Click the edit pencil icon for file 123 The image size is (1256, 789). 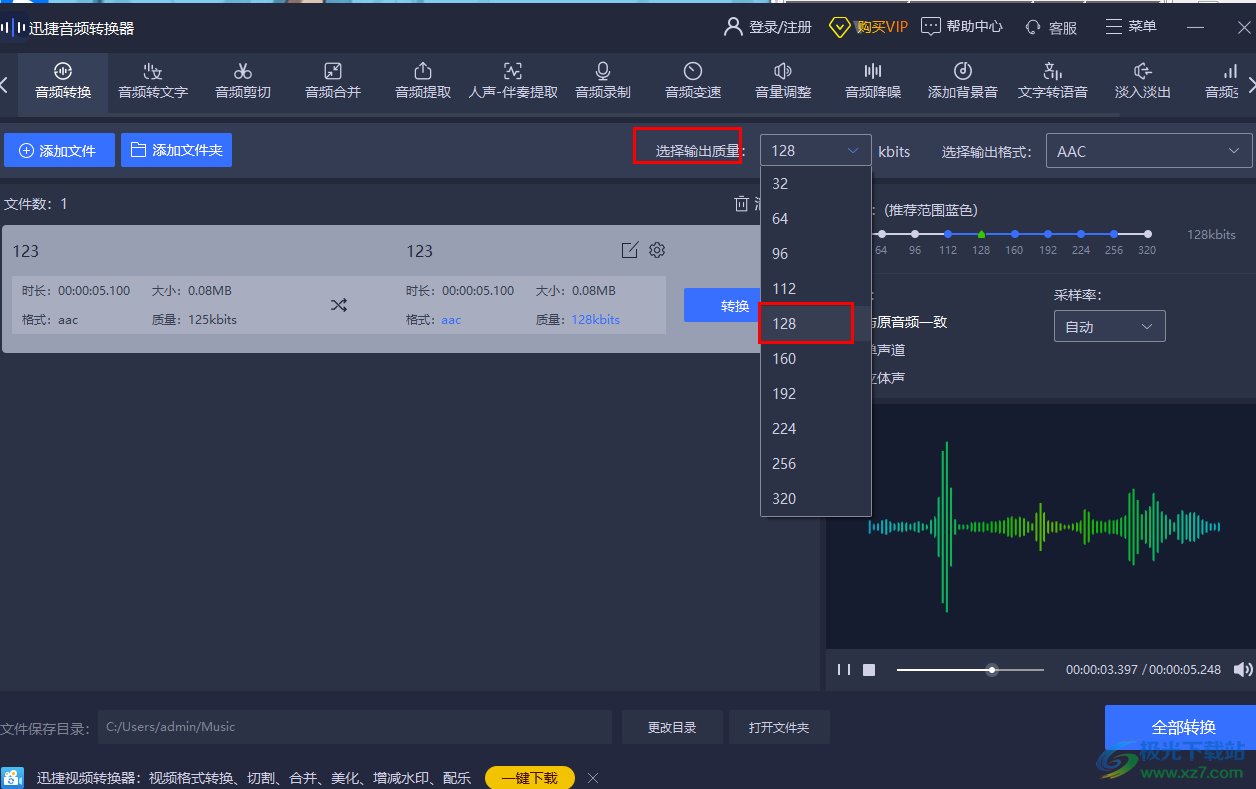tap(629, 250)
